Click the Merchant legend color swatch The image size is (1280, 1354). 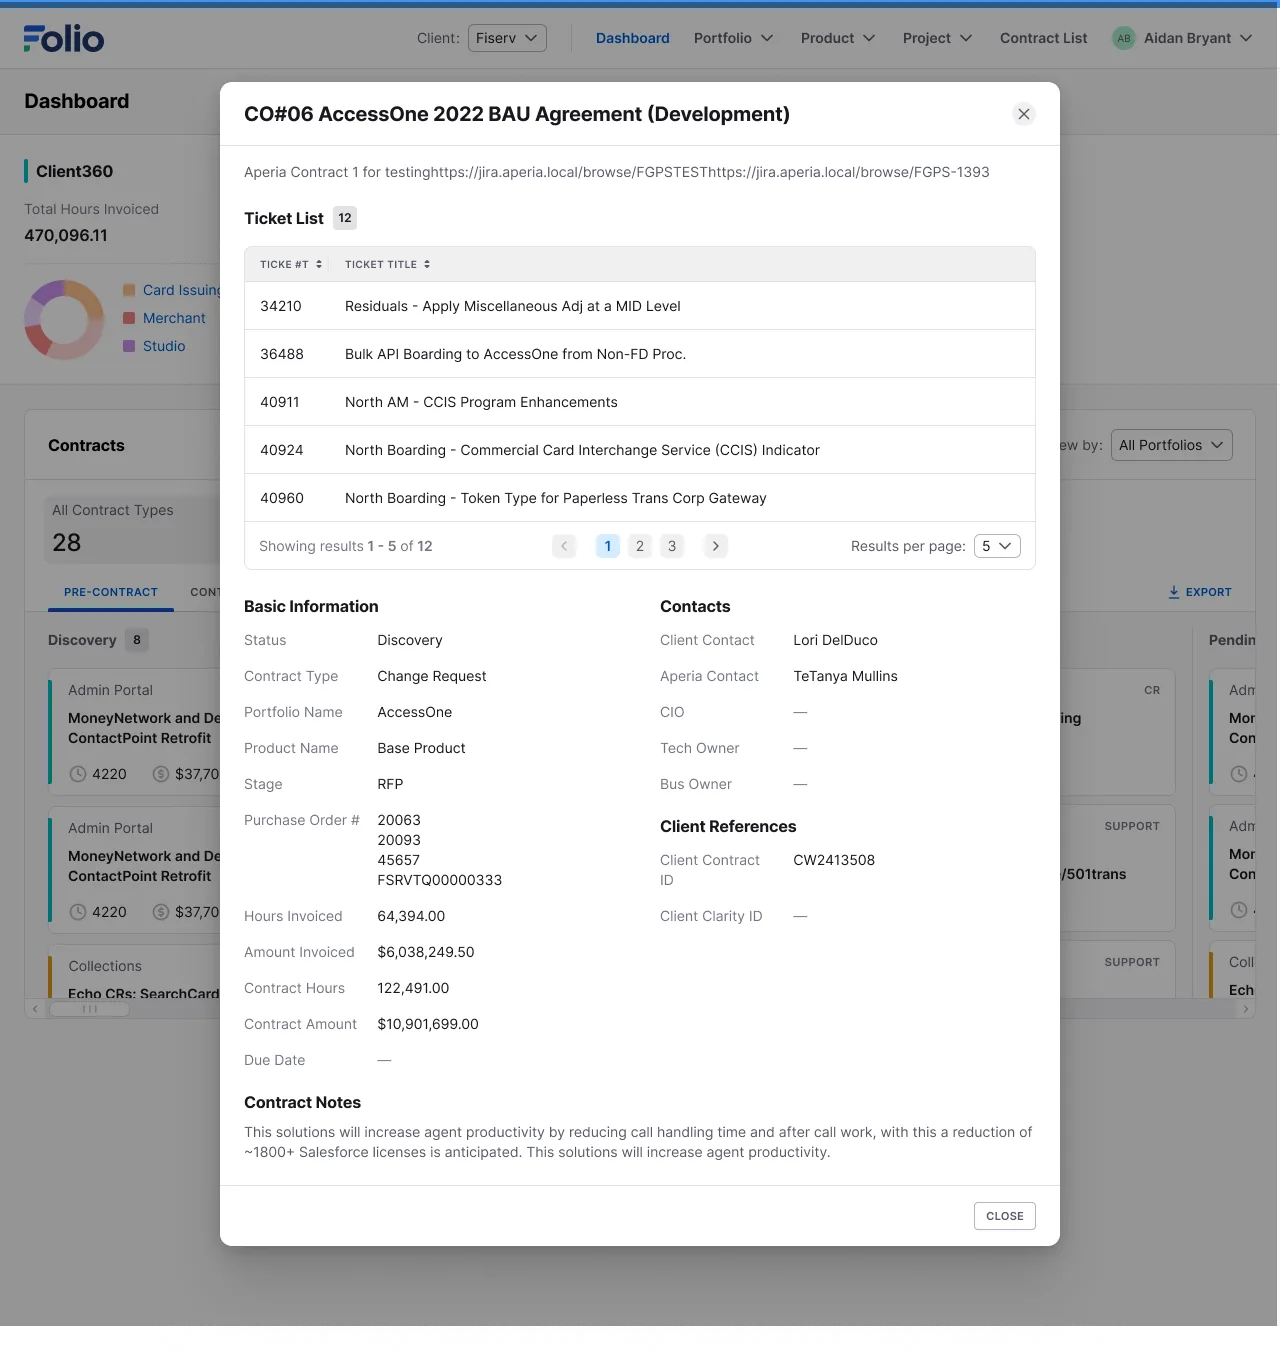tap(129, 318)
